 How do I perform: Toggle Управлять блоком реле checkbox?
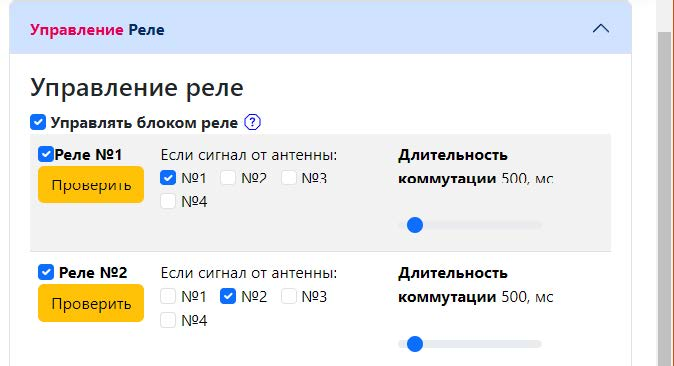pyautogui.click(x=38, y=122)
